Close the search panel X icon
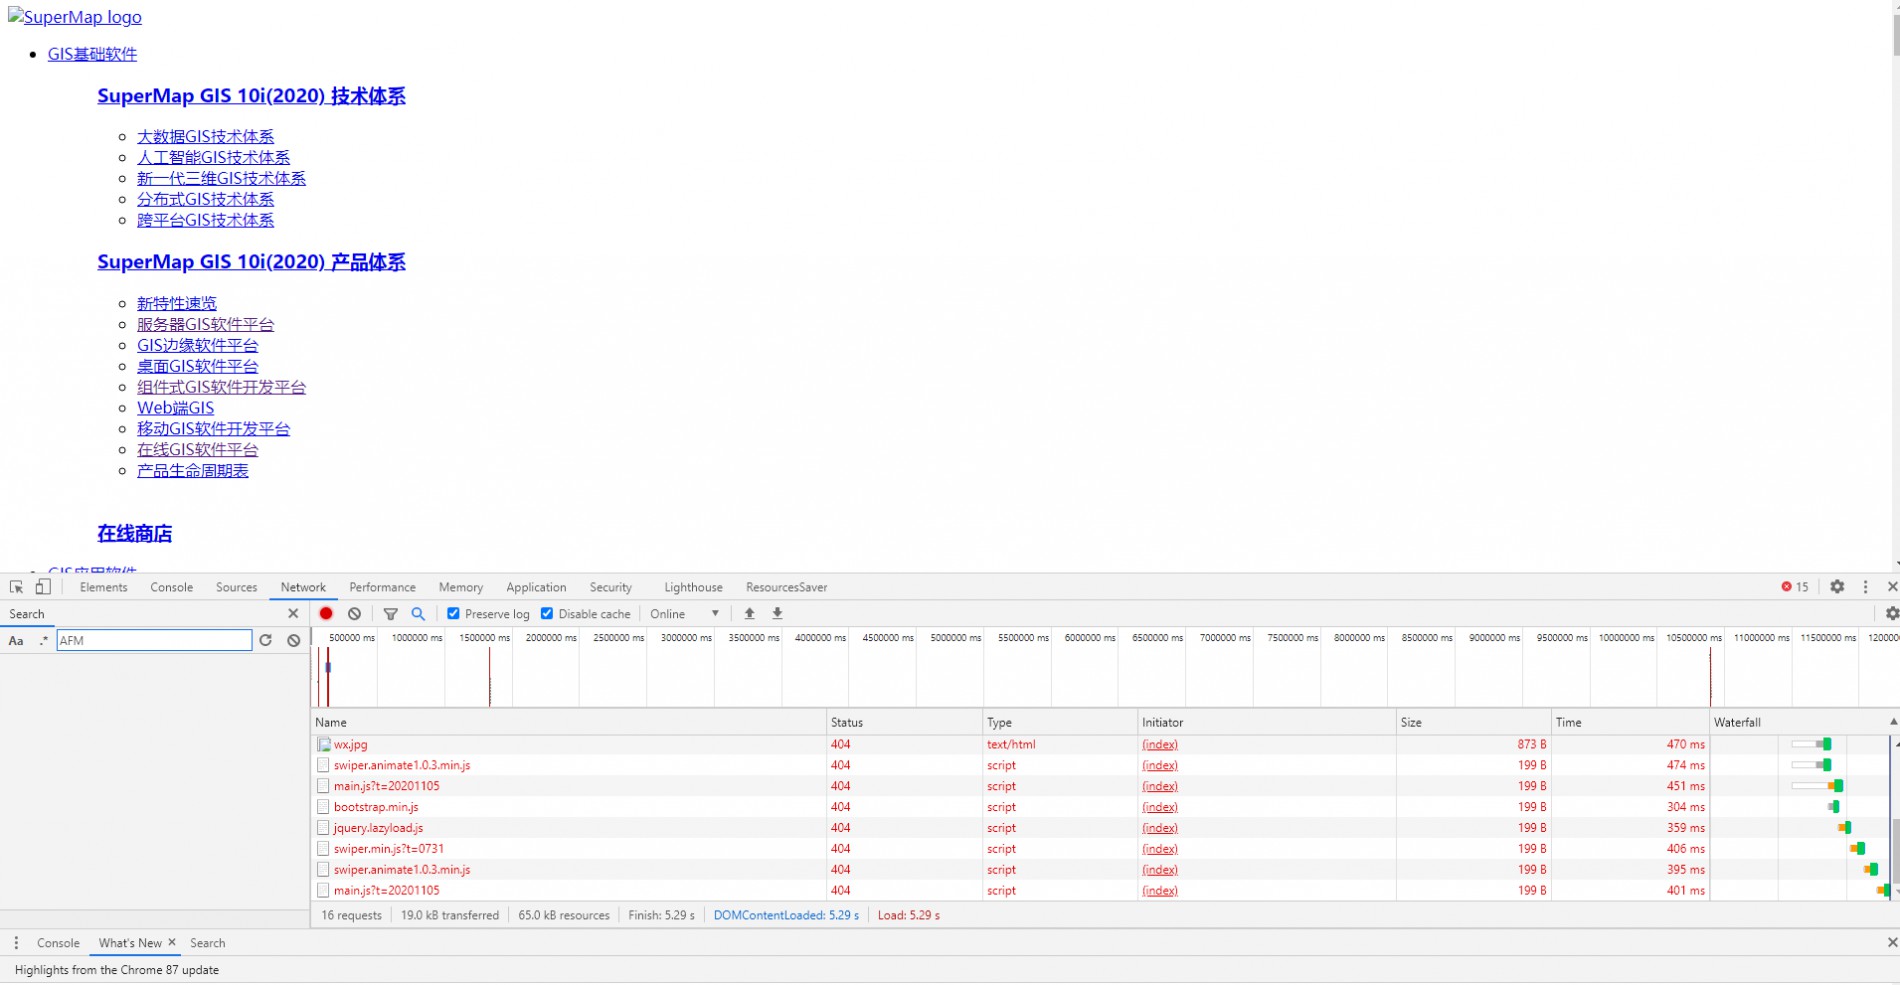The width and height of the screenshot is (1900, 985). [x=293, y=613]
